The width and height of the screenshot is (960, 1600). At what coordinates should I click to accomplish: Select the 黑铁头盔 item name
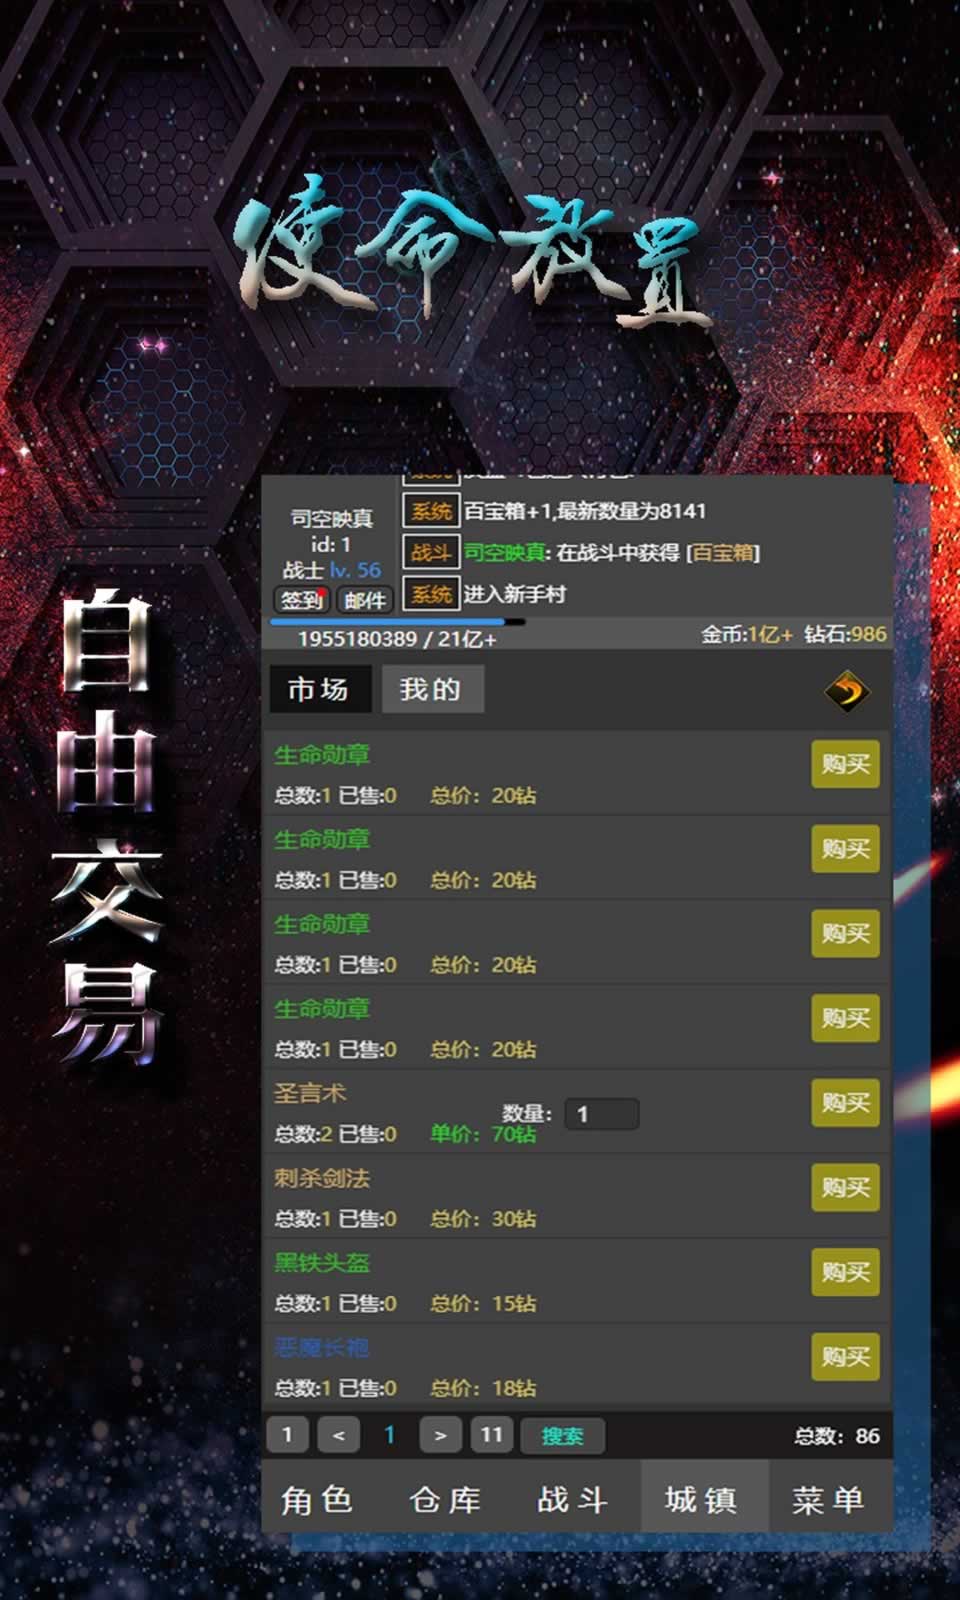[x=322, y=1263]
